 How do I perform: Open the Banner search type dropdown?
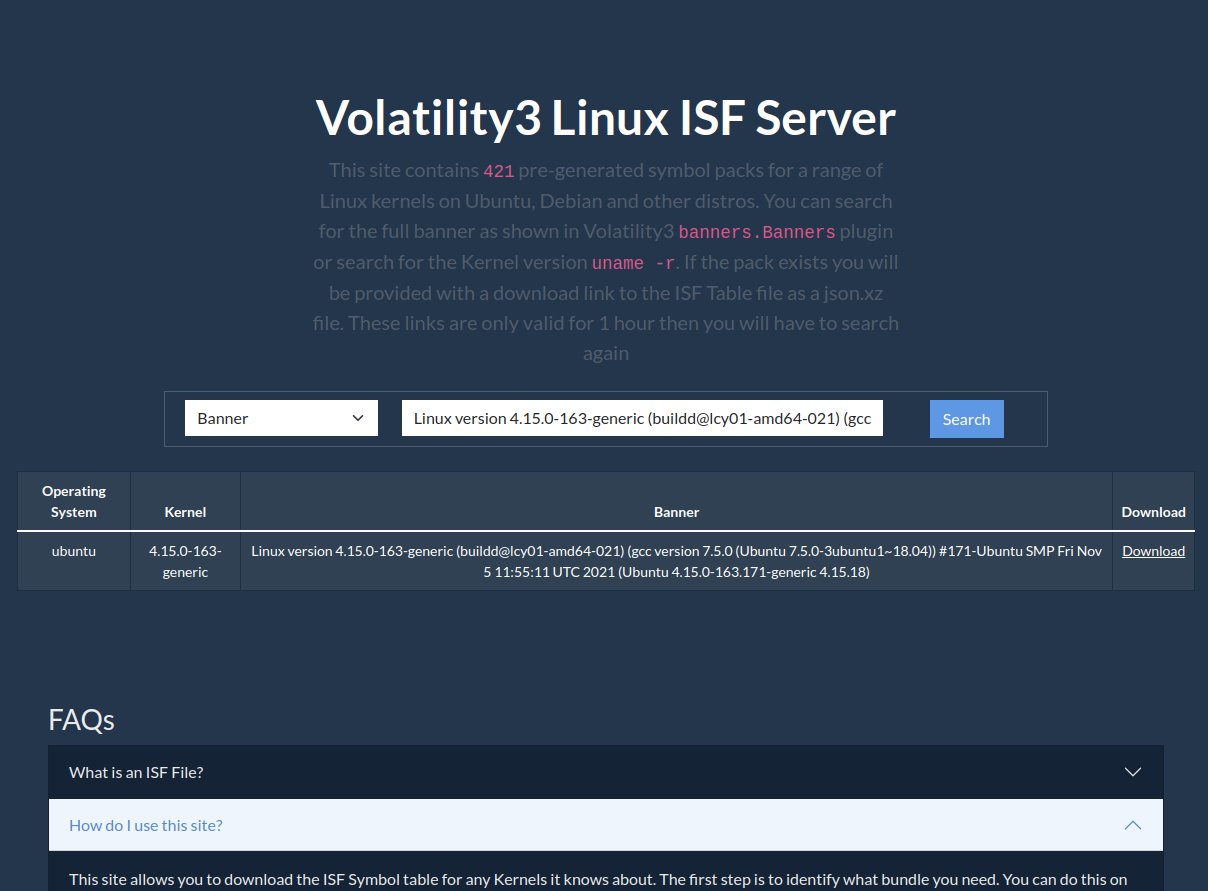click(281, 418)
